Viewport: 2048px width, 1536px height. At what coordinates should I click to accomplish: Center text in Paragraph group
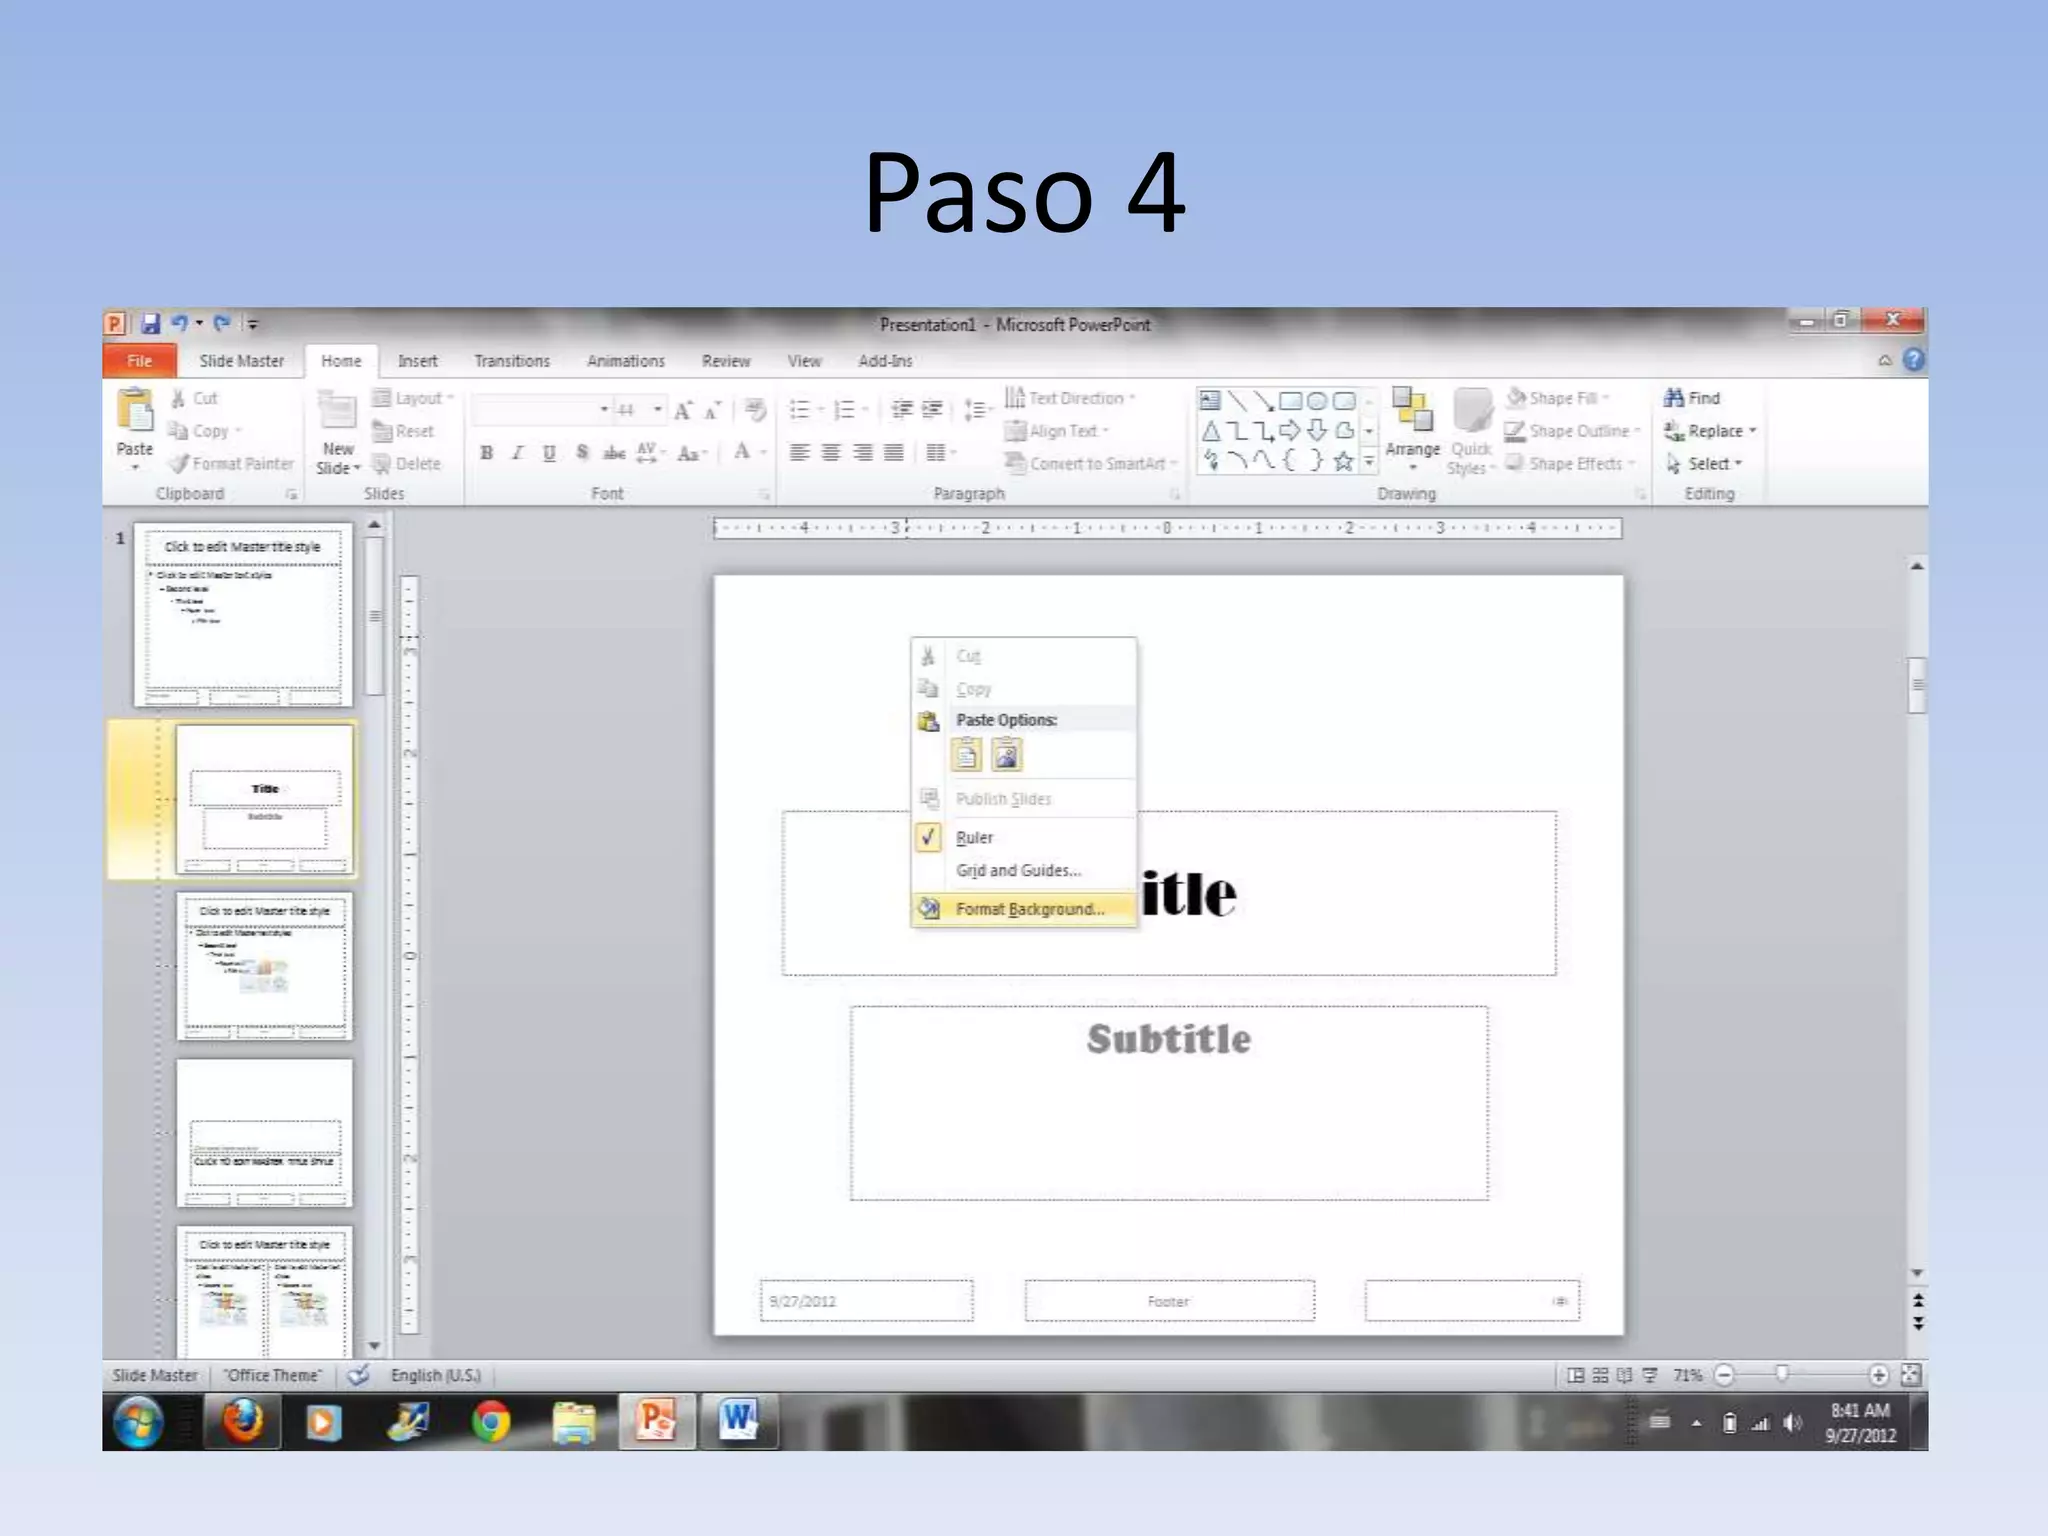(831, 453)
